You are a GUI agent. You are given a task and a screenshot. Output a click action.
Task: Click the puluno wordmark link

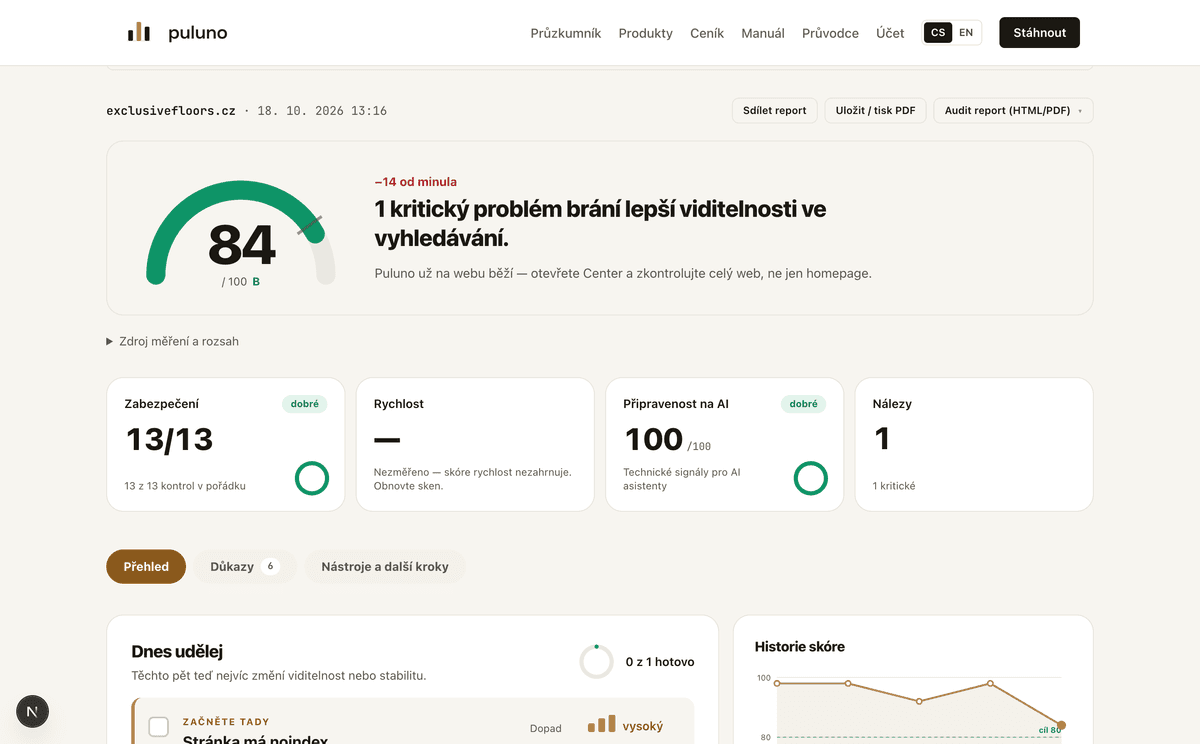pos(198,33)
